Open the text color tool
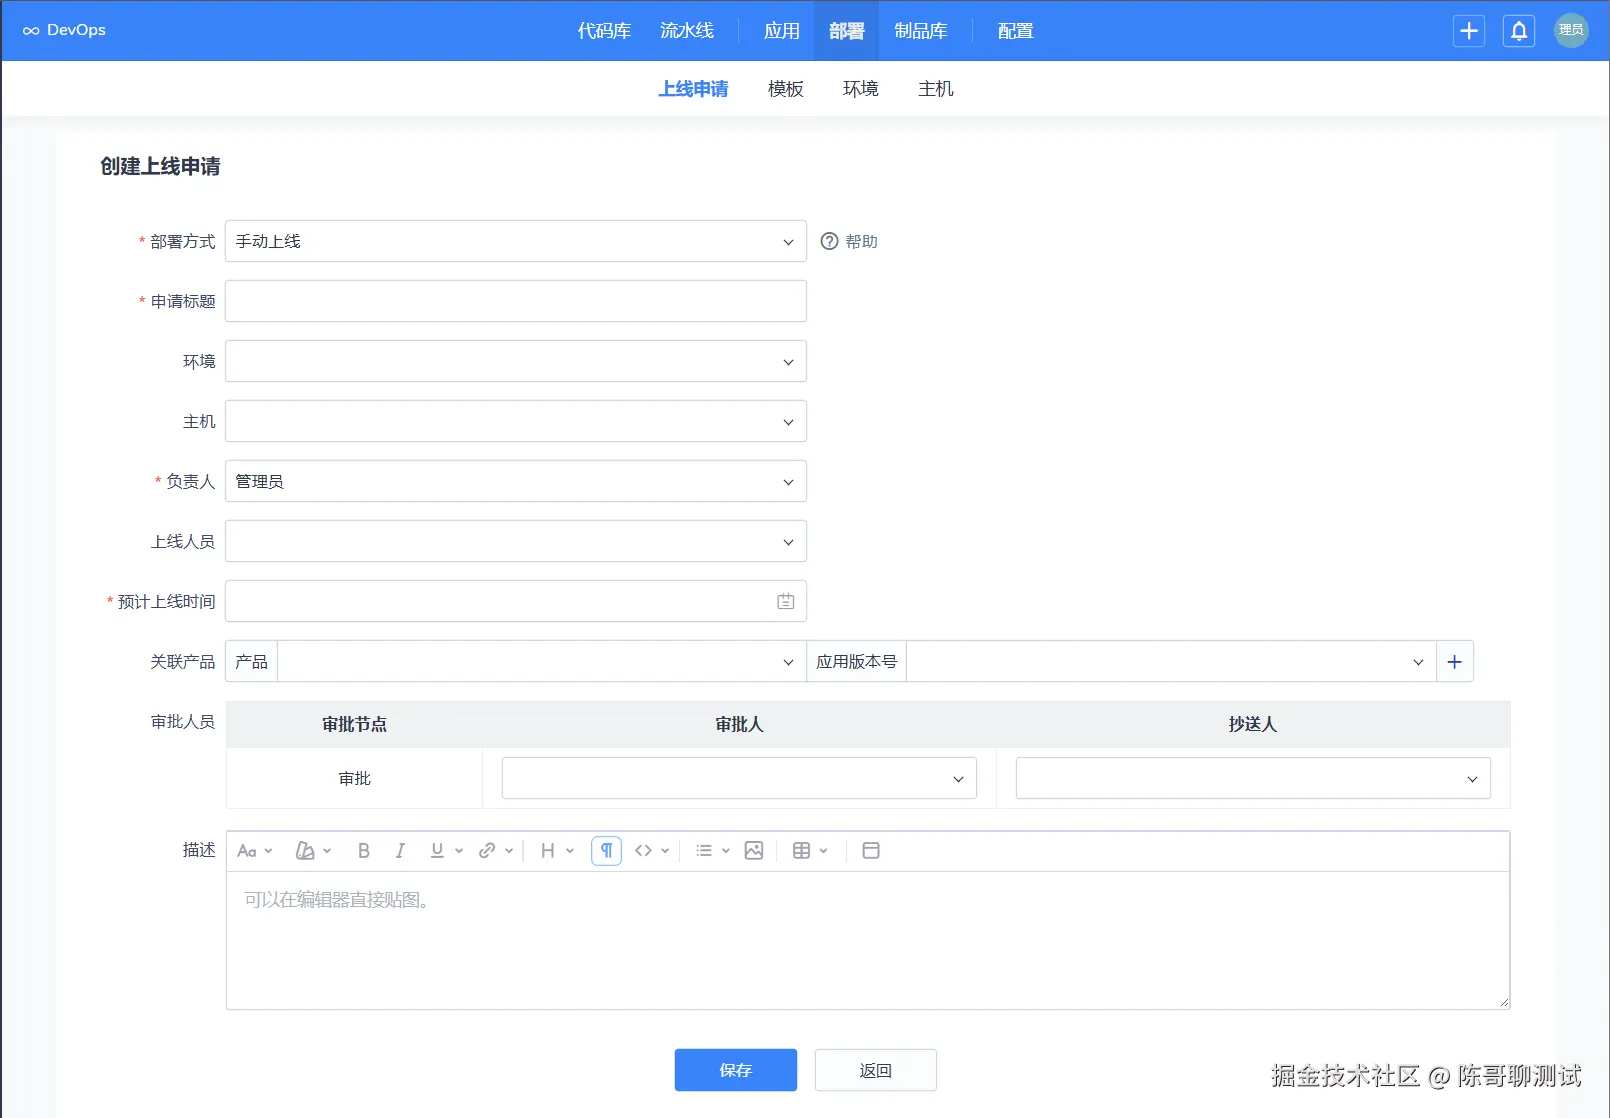The height and width of the screenshot is (1118, 1610). [305, 851]
